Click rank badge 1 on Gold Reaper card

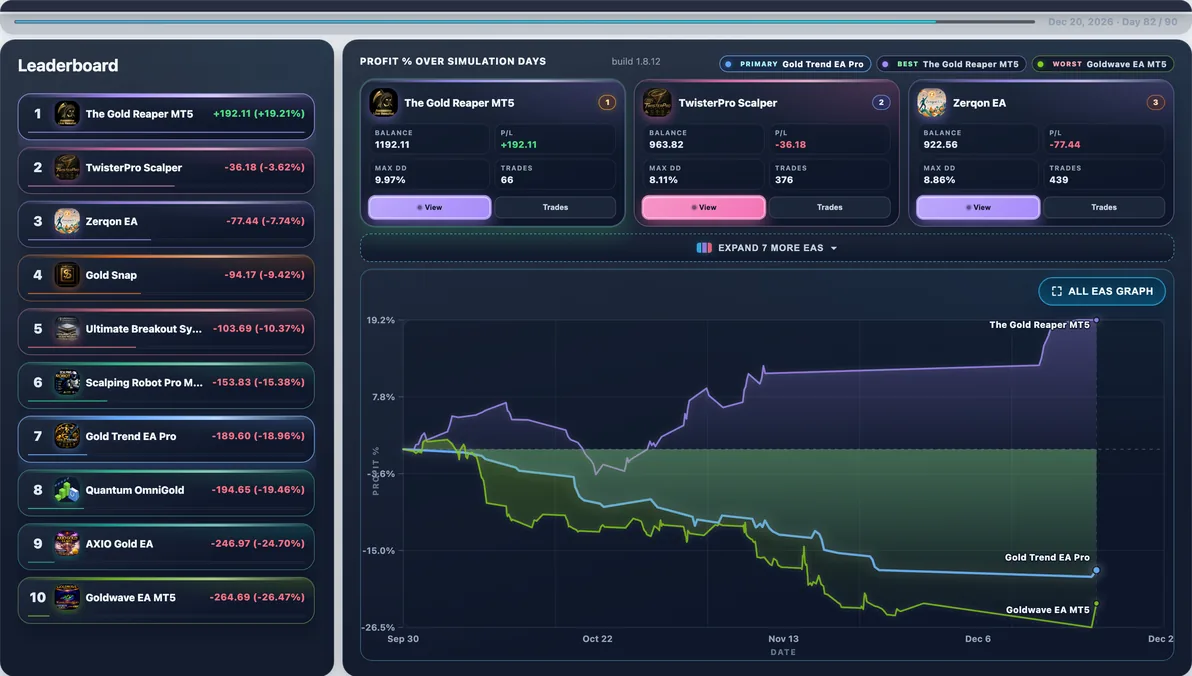coord(607,102)
